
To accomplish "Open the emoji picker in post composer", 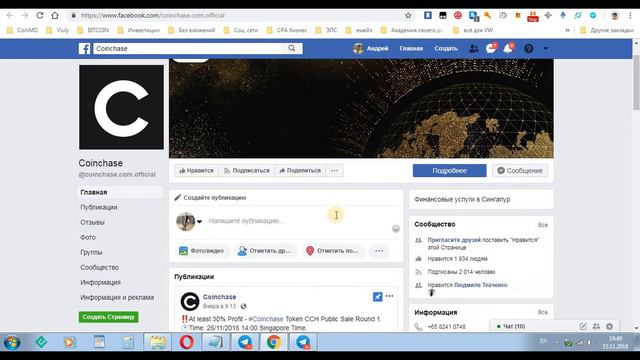I will click(x=396, y=229).
